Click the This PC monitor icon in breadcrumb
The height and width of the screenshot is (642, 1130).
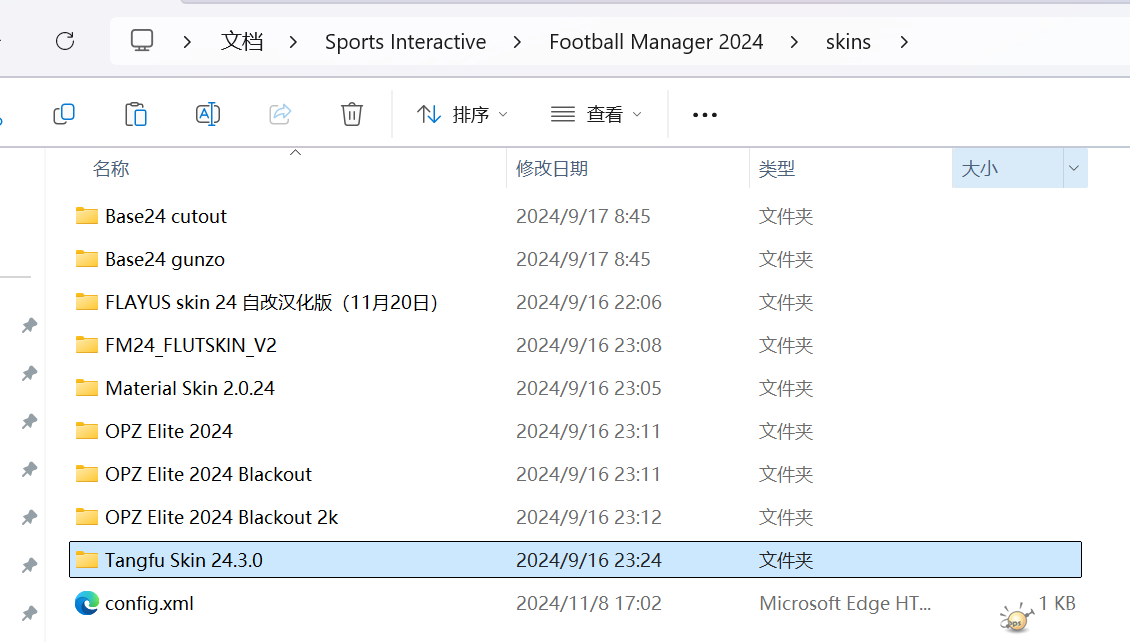(142, 40)
